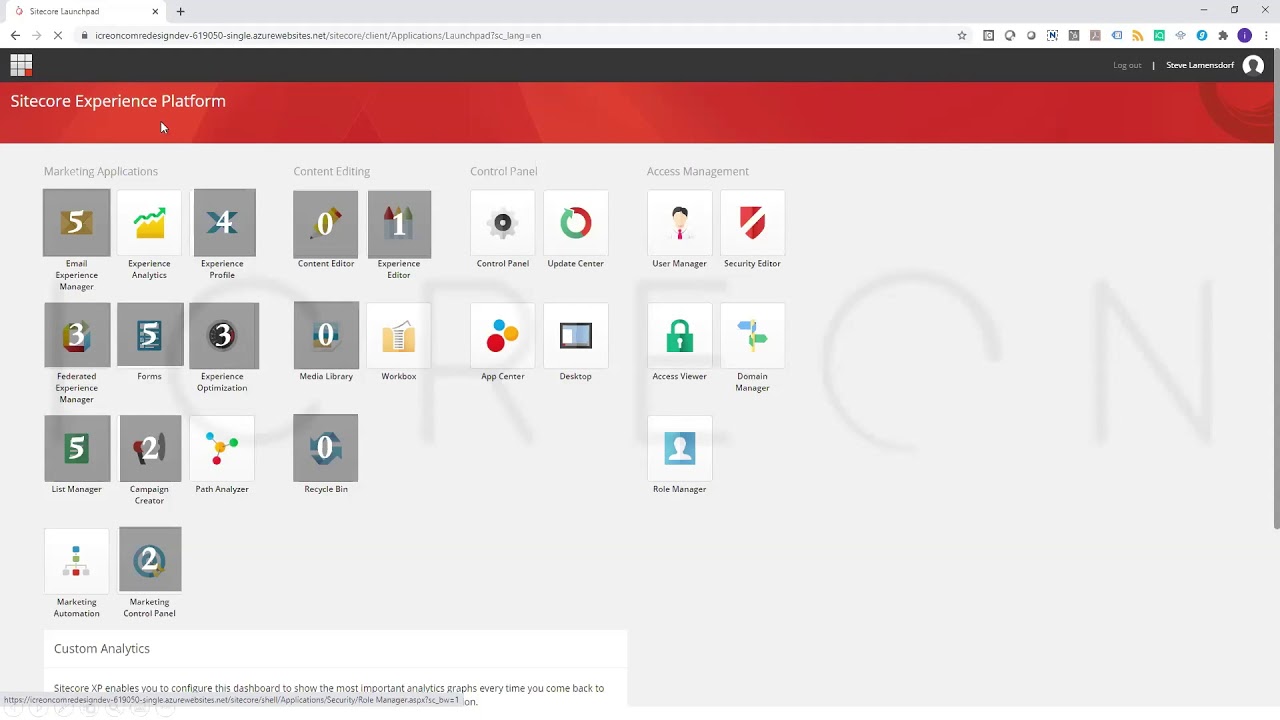This screenshot has height=720, width=1280.
Task: Open the browser extensions puzzle icon
Action: 1223,35
